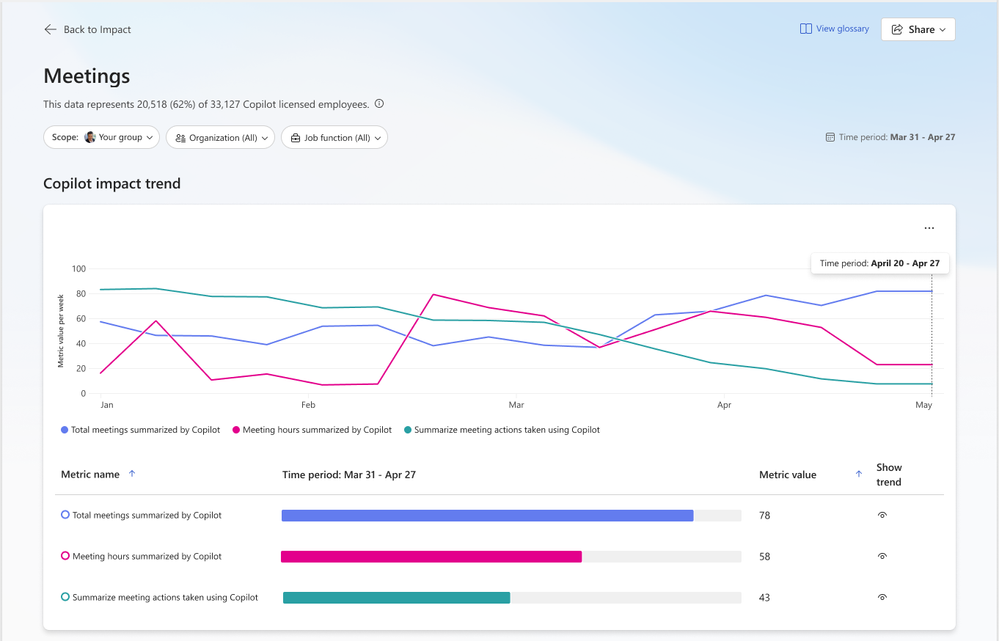
Task: Open the View glossary book icon
Action: (x=806, y=29)
